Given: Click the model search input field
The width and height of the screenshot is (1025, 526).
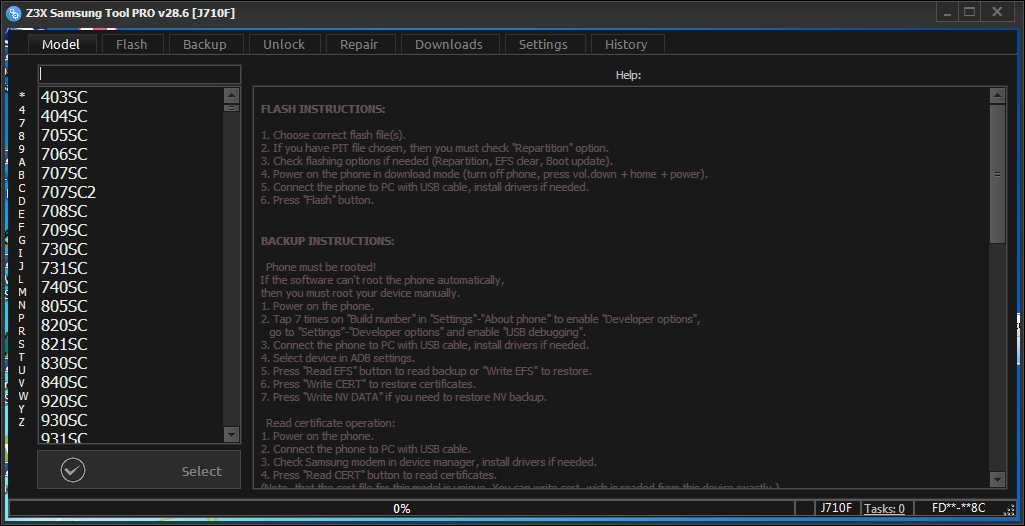Looking at the screenshot, I should [x=139, y=74].
